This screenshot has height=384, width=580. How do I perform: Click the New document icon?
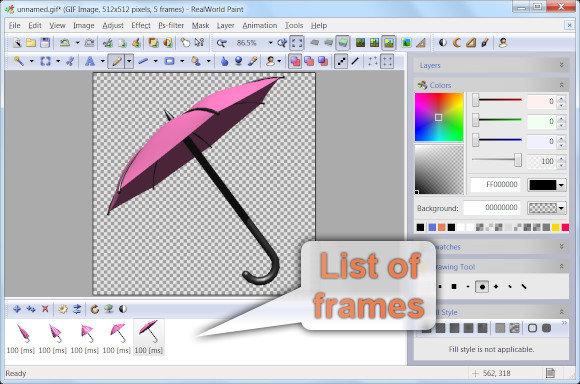tap(17, 43)
